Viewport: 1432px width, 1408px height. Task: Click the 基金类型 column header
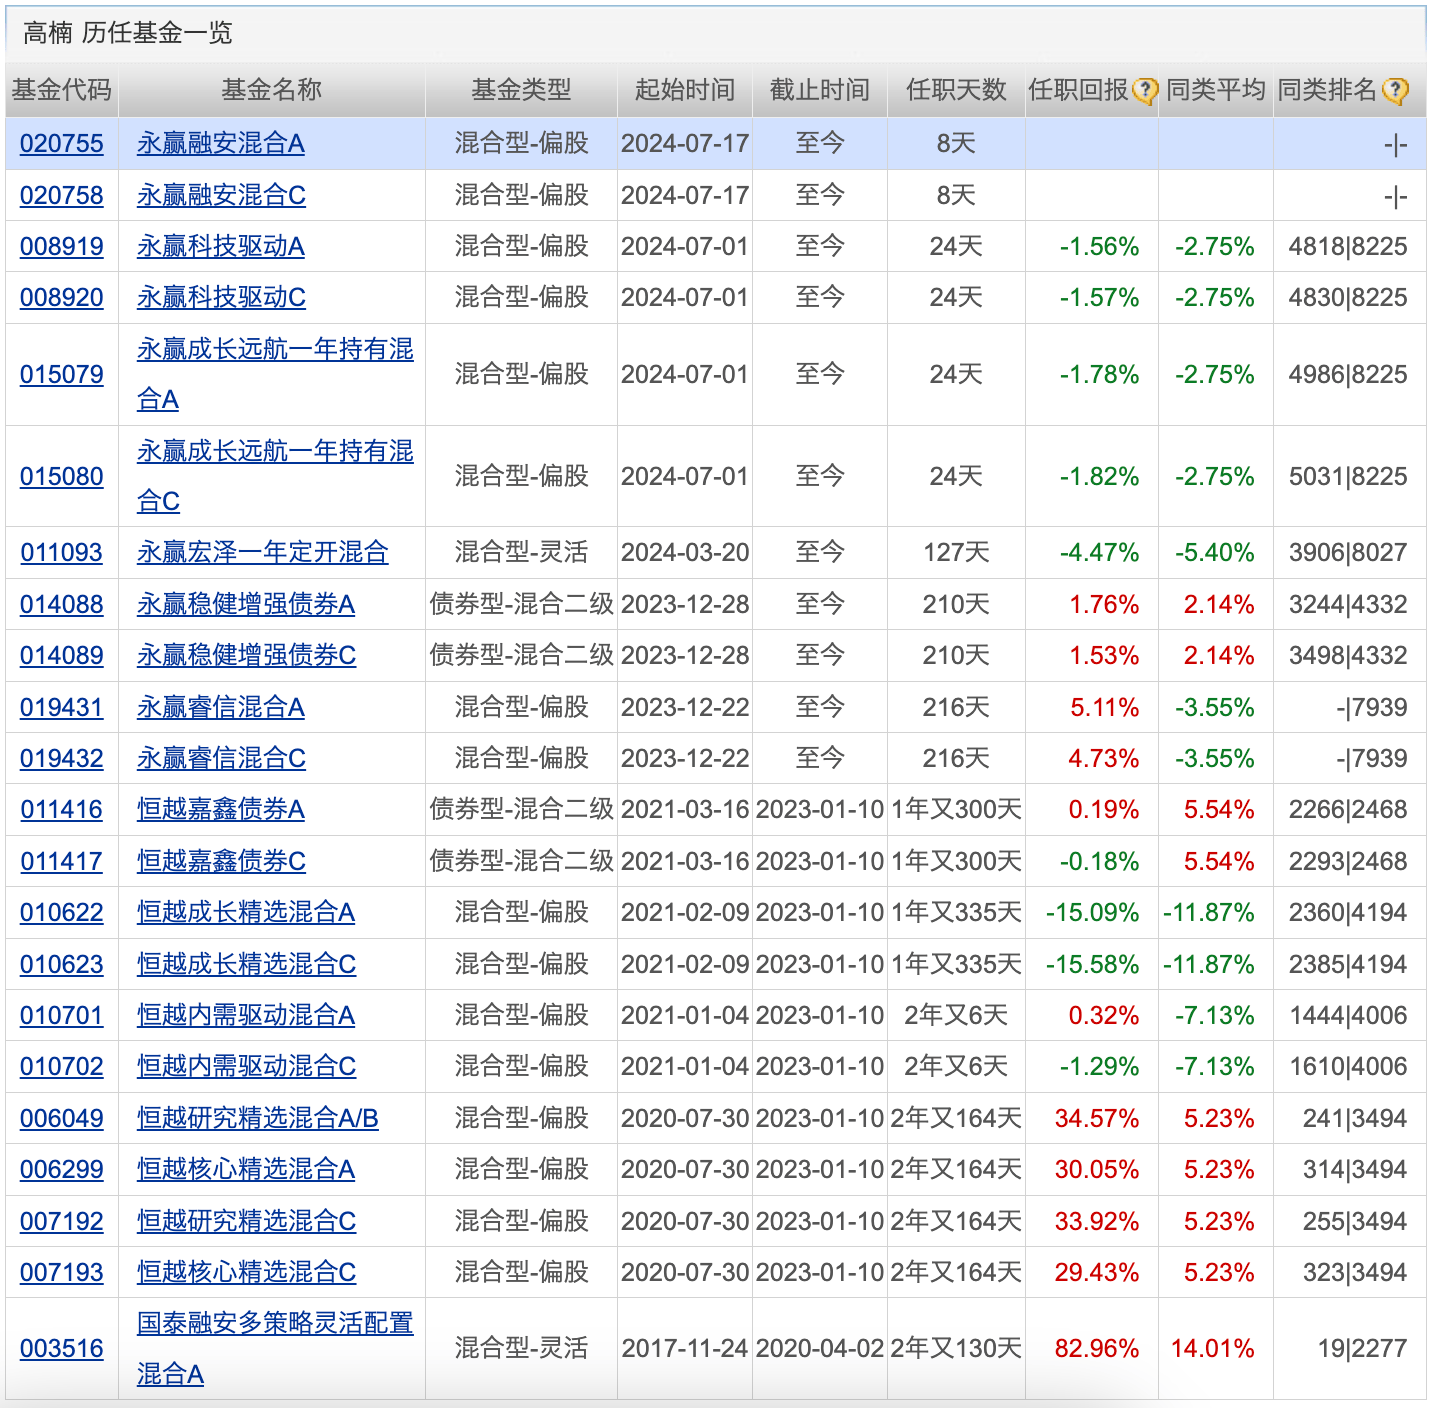click(522, 90)
